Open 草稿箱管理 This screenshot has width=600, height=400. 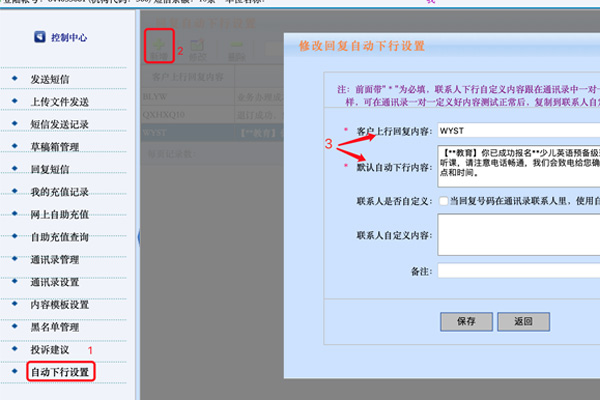pos(55,147)
